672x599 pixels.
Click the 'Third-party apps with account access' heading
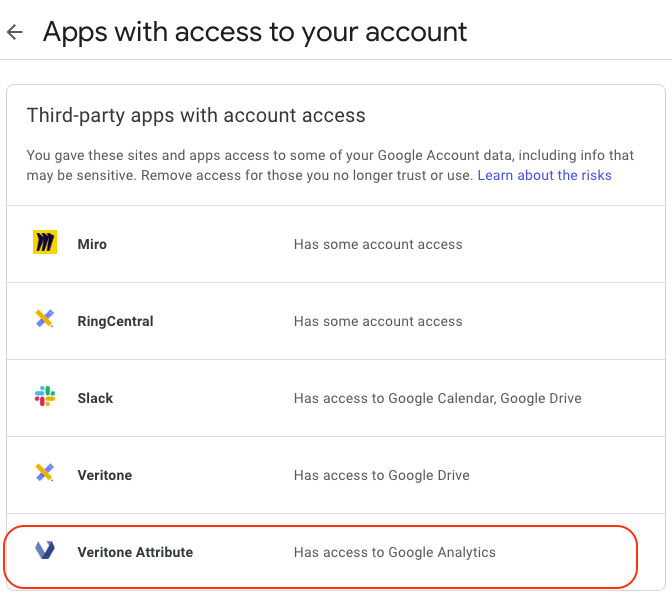click(x=196, y=115)
